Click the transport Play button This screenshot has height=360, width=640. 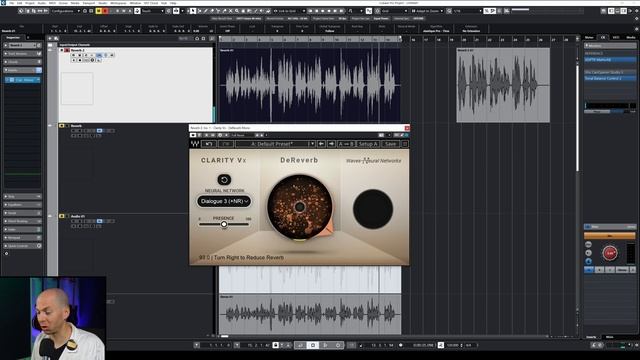coord(325,345)
